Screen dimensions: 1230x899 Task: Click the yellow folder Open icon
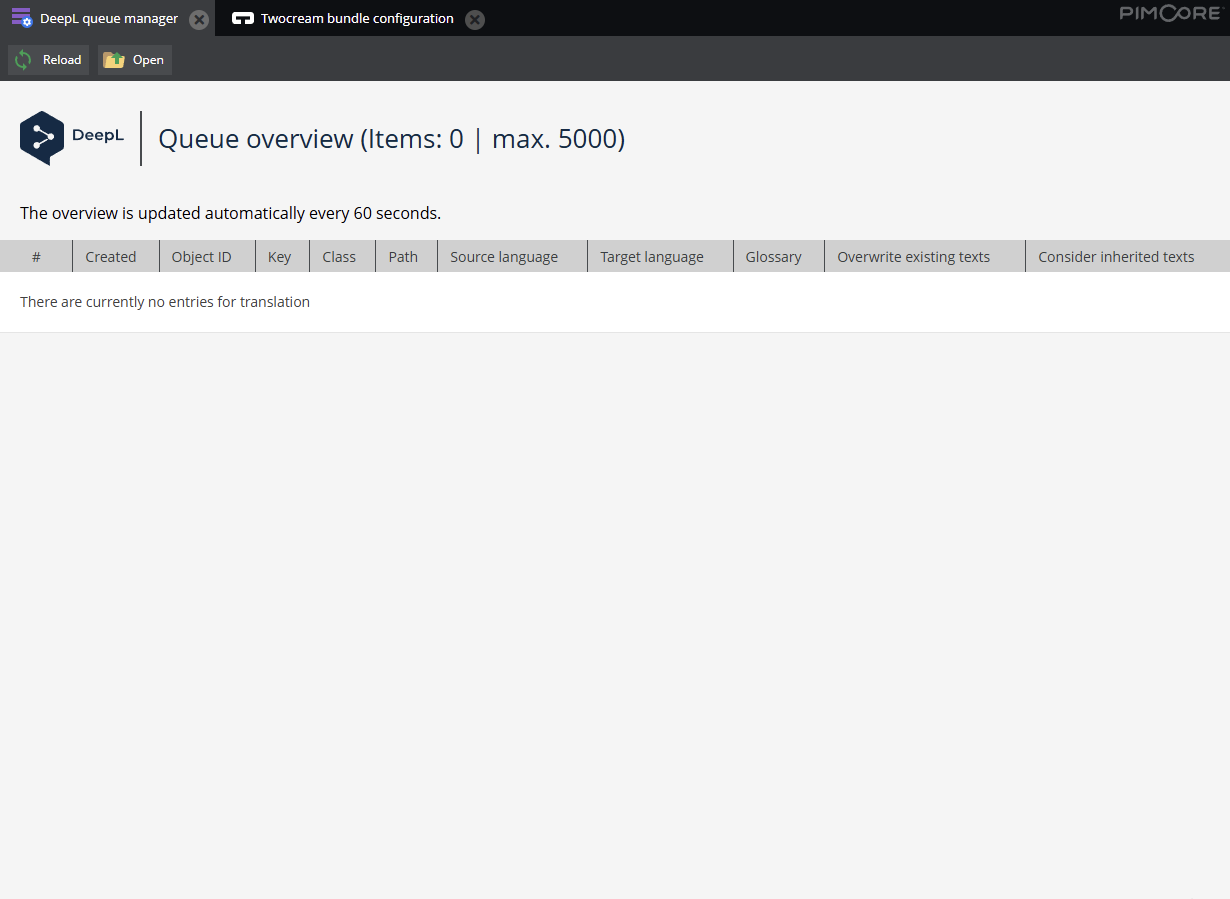(x=114, y=60)
